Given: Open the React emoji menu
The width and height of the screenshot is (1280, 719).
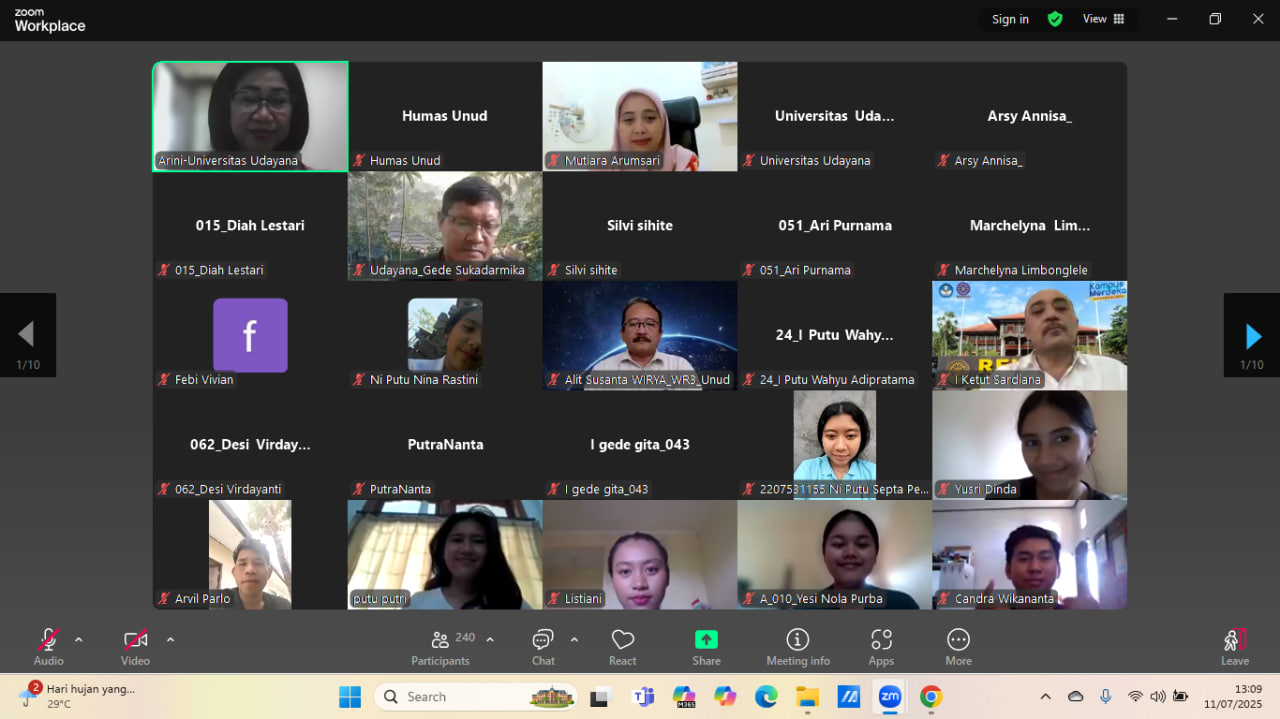Looking at the screenshot, I should point(623,640).
